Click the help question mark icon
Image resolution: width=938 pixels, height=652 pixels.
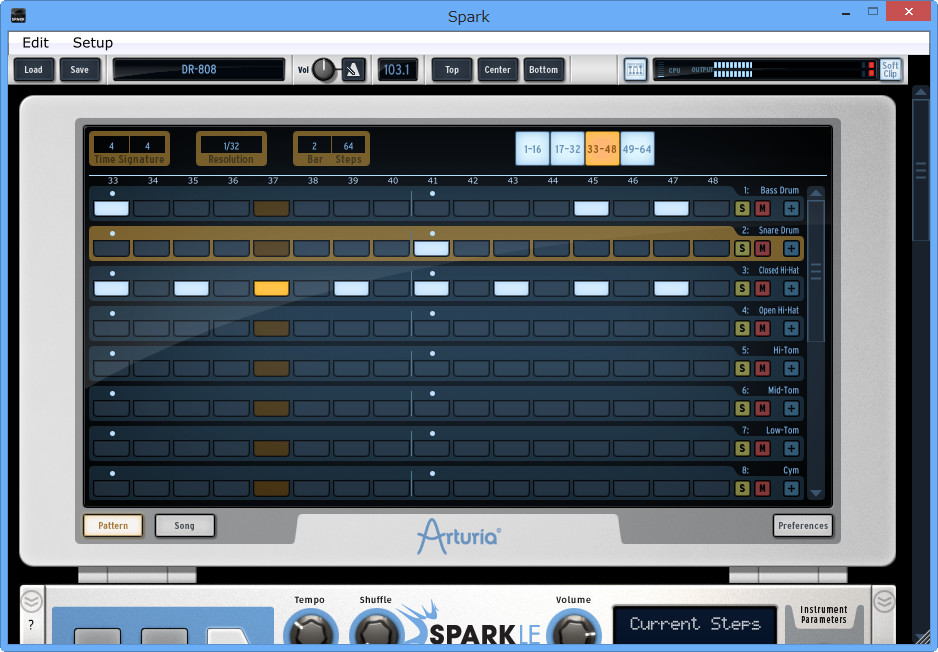31,625
